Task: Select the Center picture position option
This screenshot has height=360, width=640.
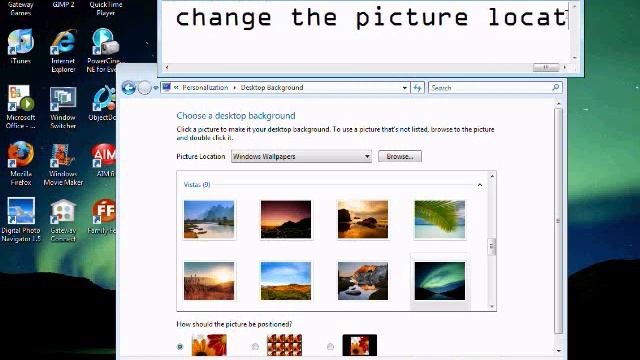Action: pyautogui.click(x=330, y=347)
